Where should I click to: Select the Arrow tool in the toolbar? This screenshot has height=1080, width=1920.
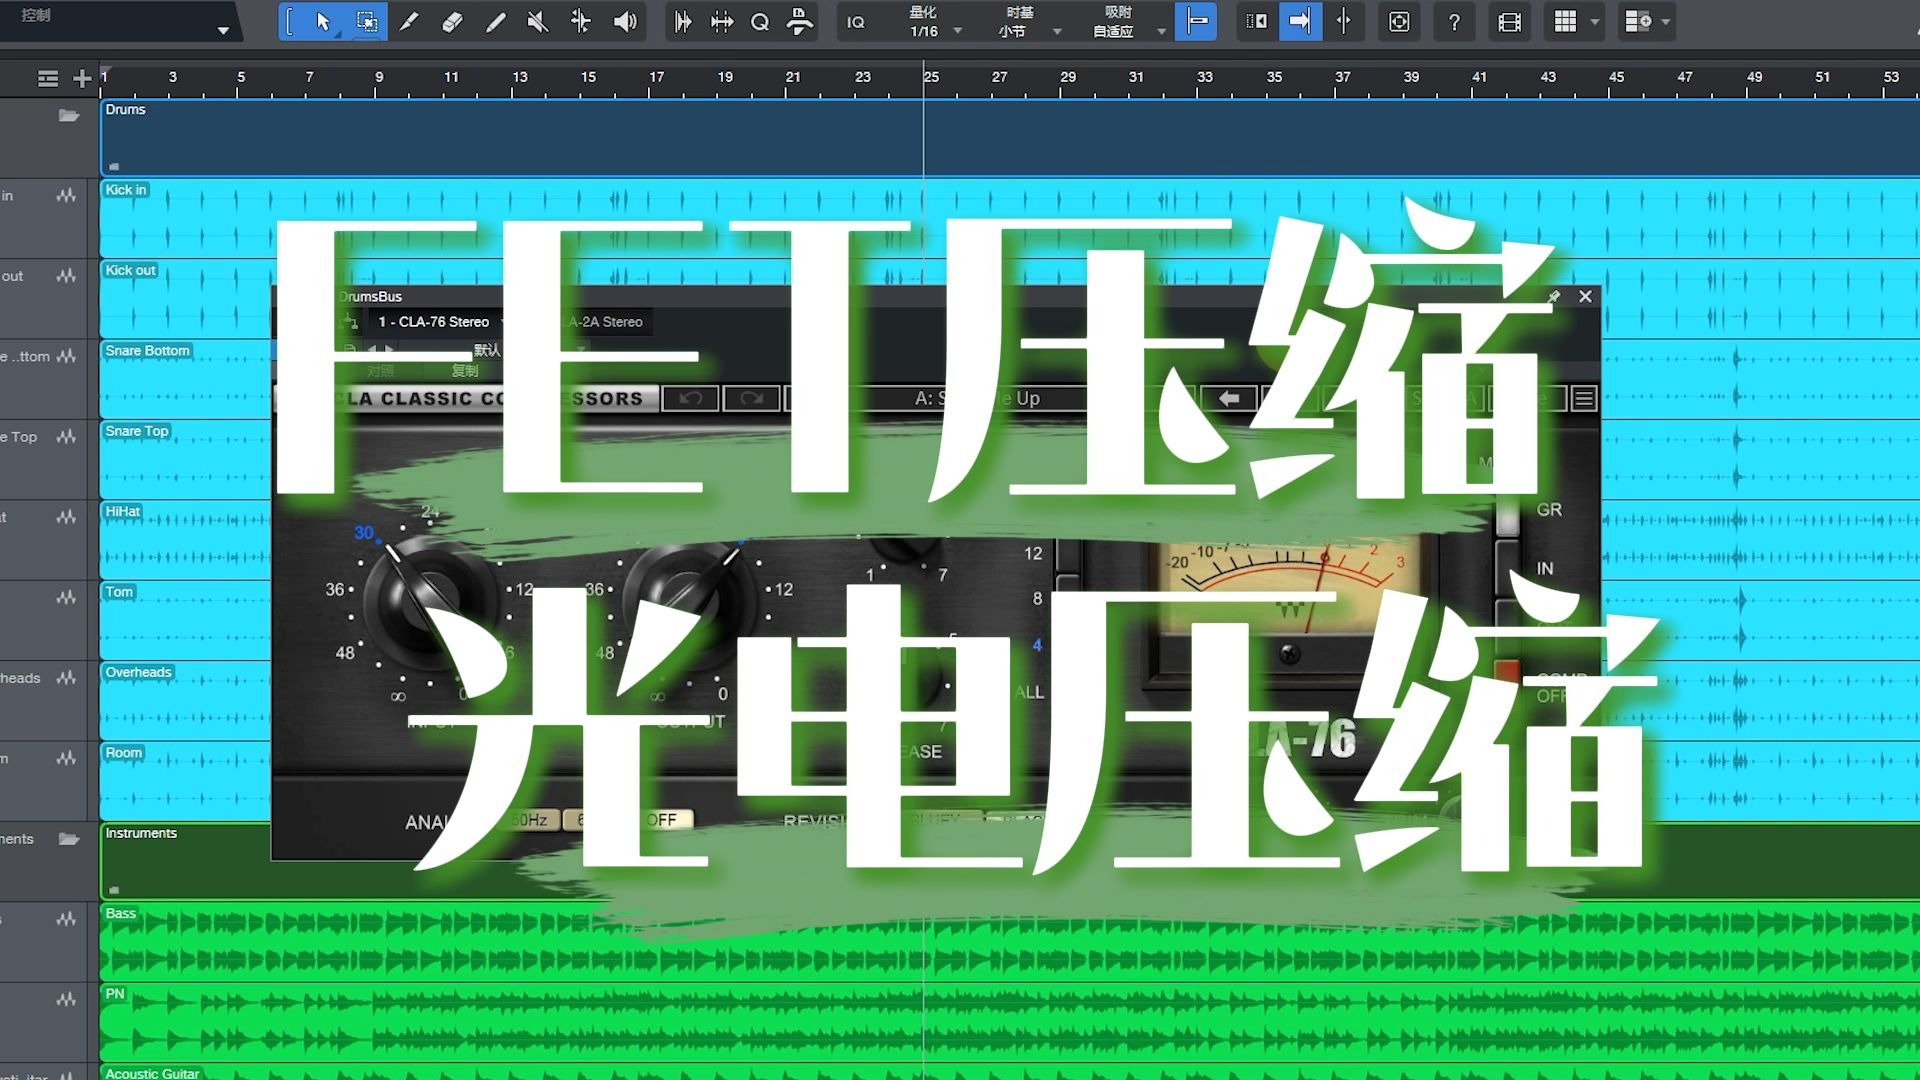(323, 22)
